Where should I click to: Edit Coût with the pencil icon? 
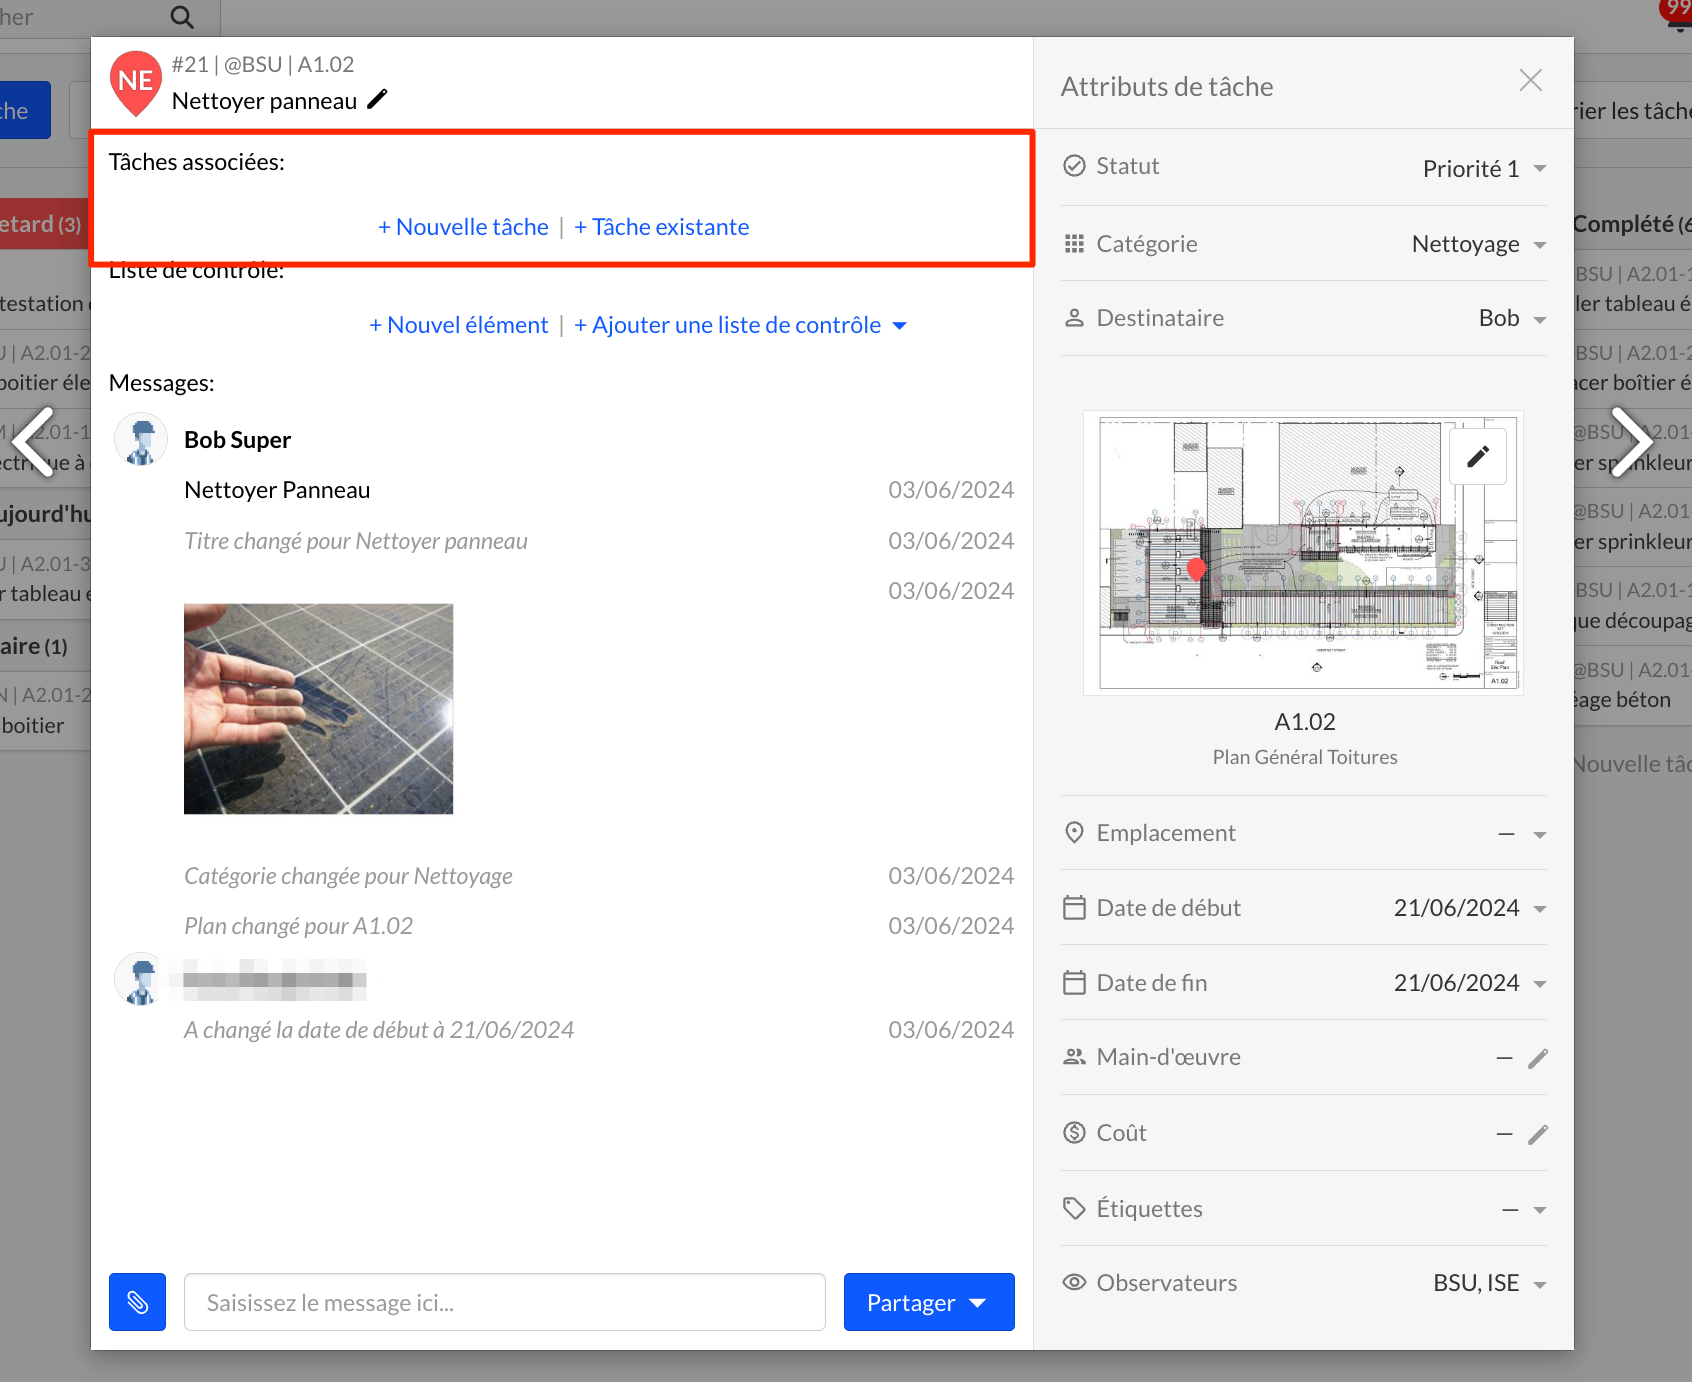1538,1134
